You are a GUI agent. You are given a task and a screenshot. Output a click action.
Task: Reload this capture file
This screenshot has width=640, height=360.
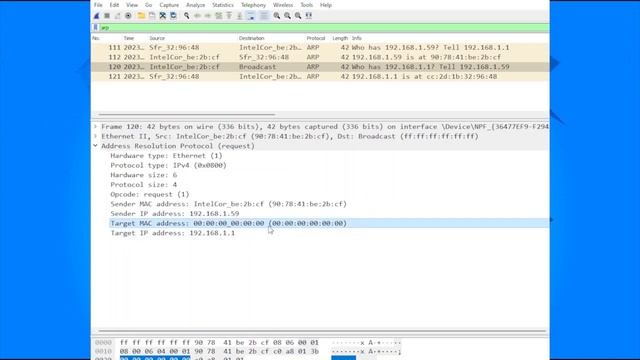click(x=173, y=16)
